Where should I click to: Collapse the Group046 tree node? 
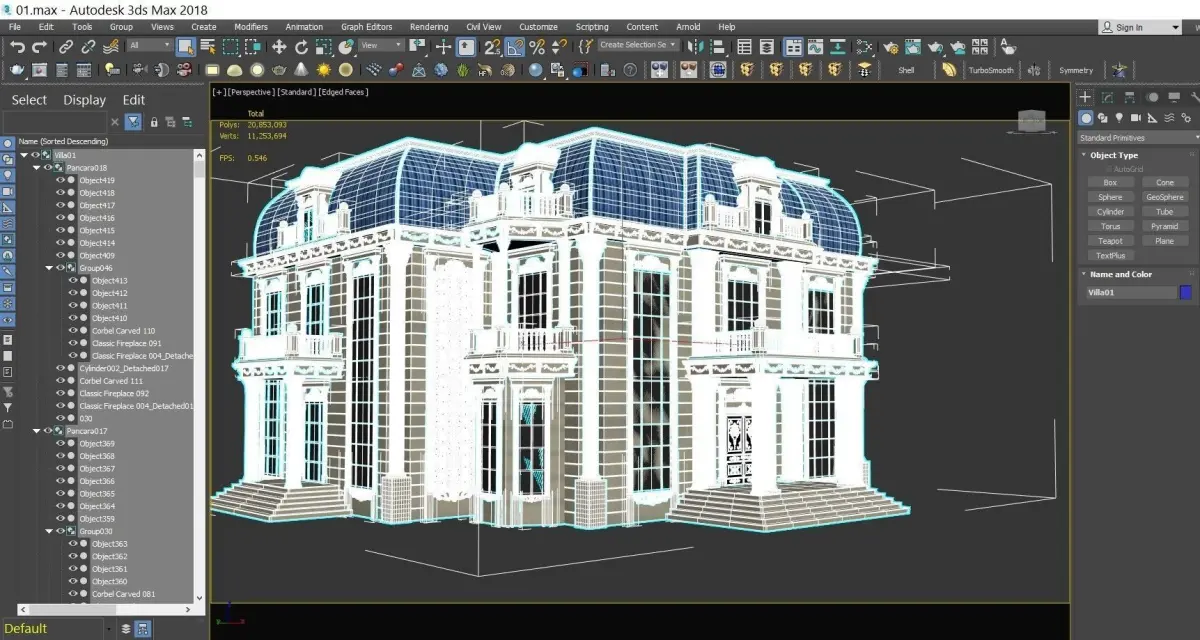pos(48,268)
